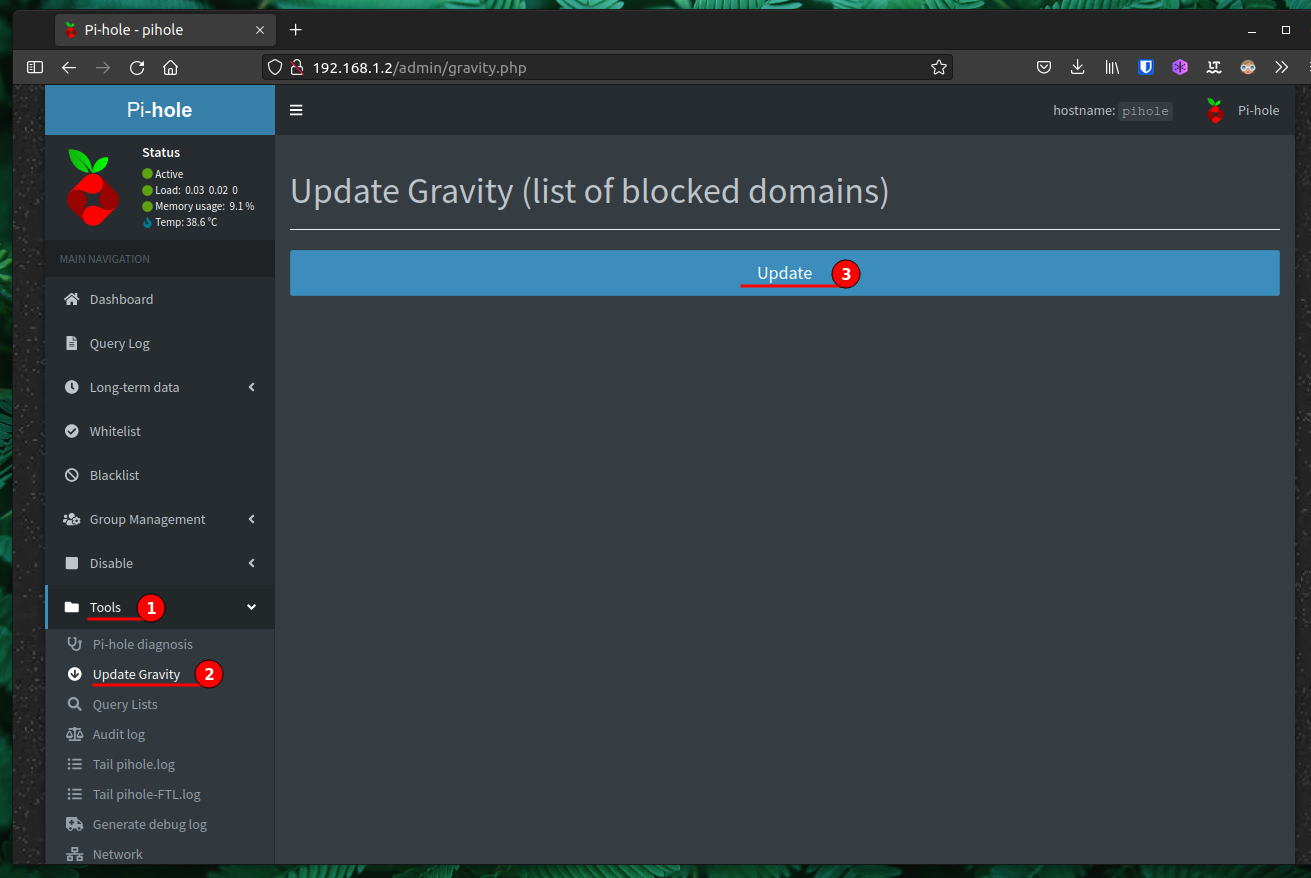Click the Query Lists magnifier icon
Viewport: 1311px width, 878px height.
point(74,704)
